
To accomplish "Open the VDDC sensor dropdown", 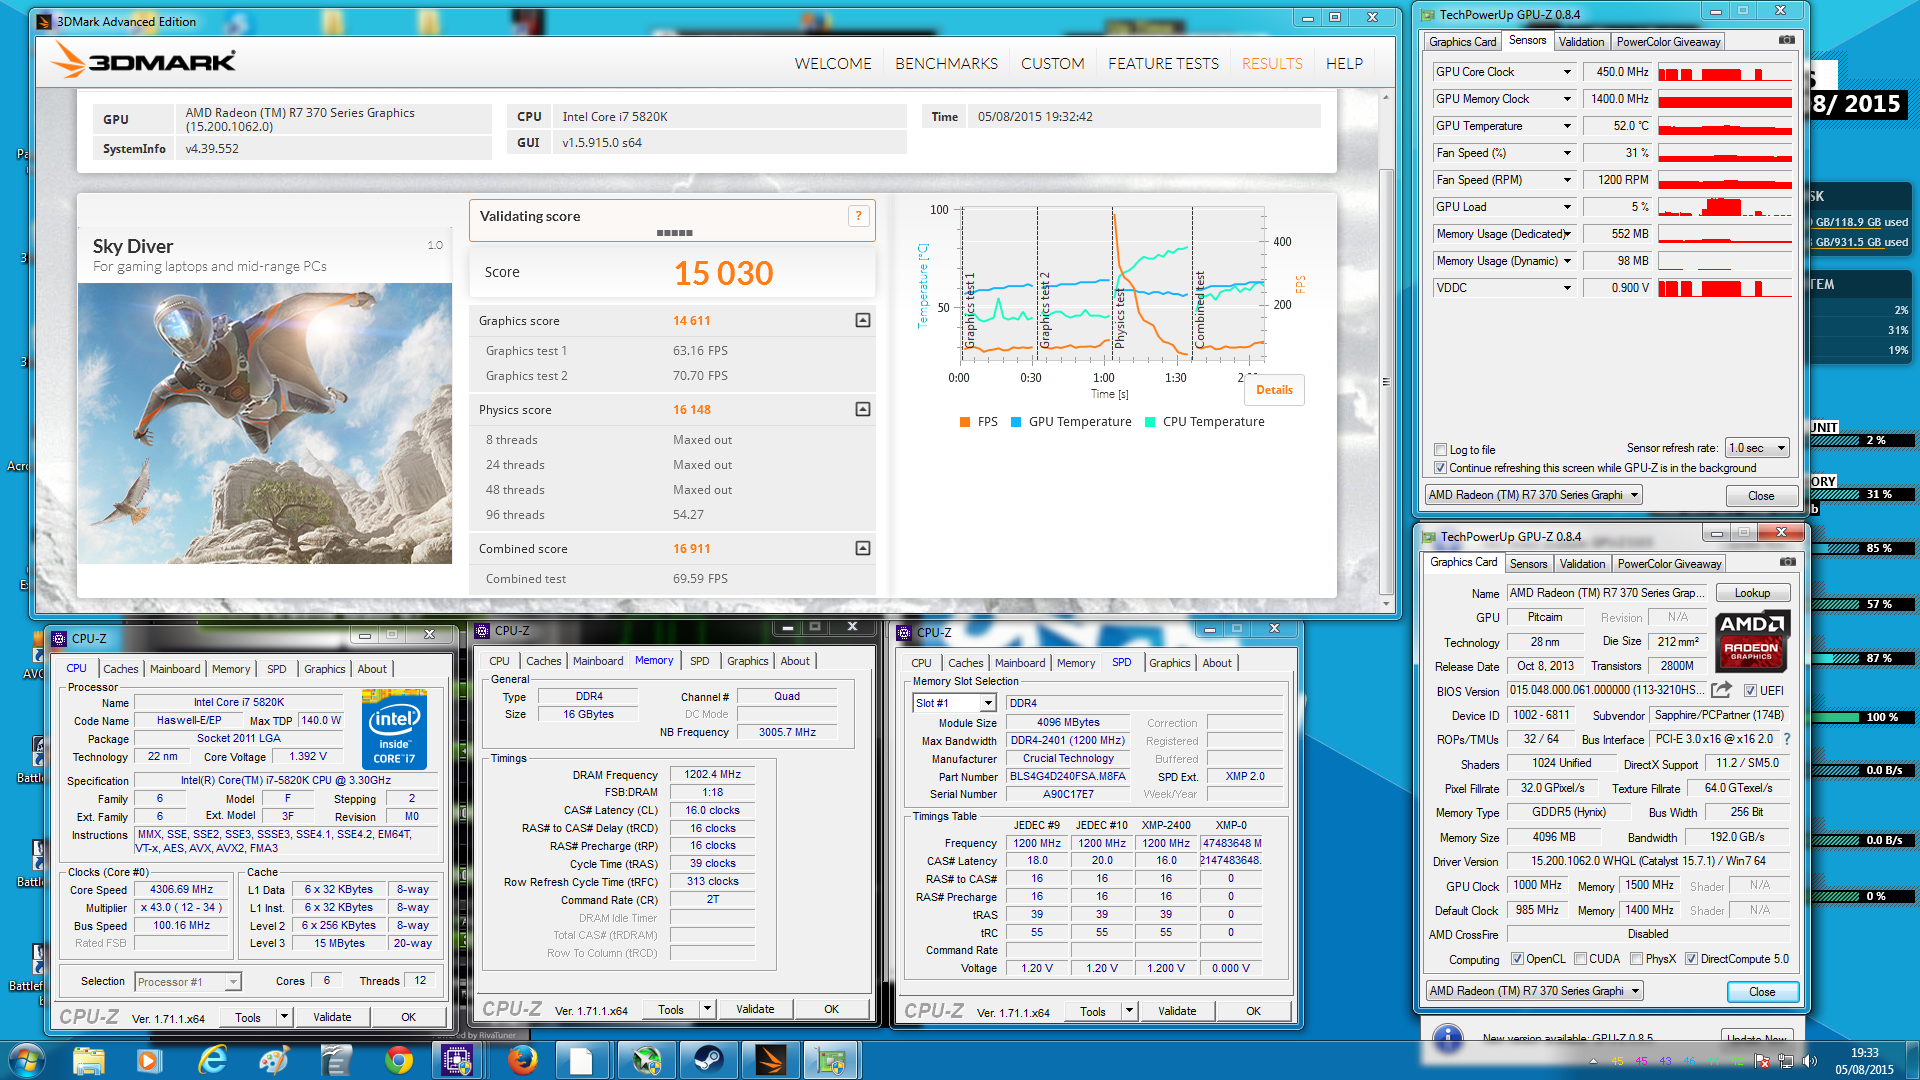I will pos(1567,288).
